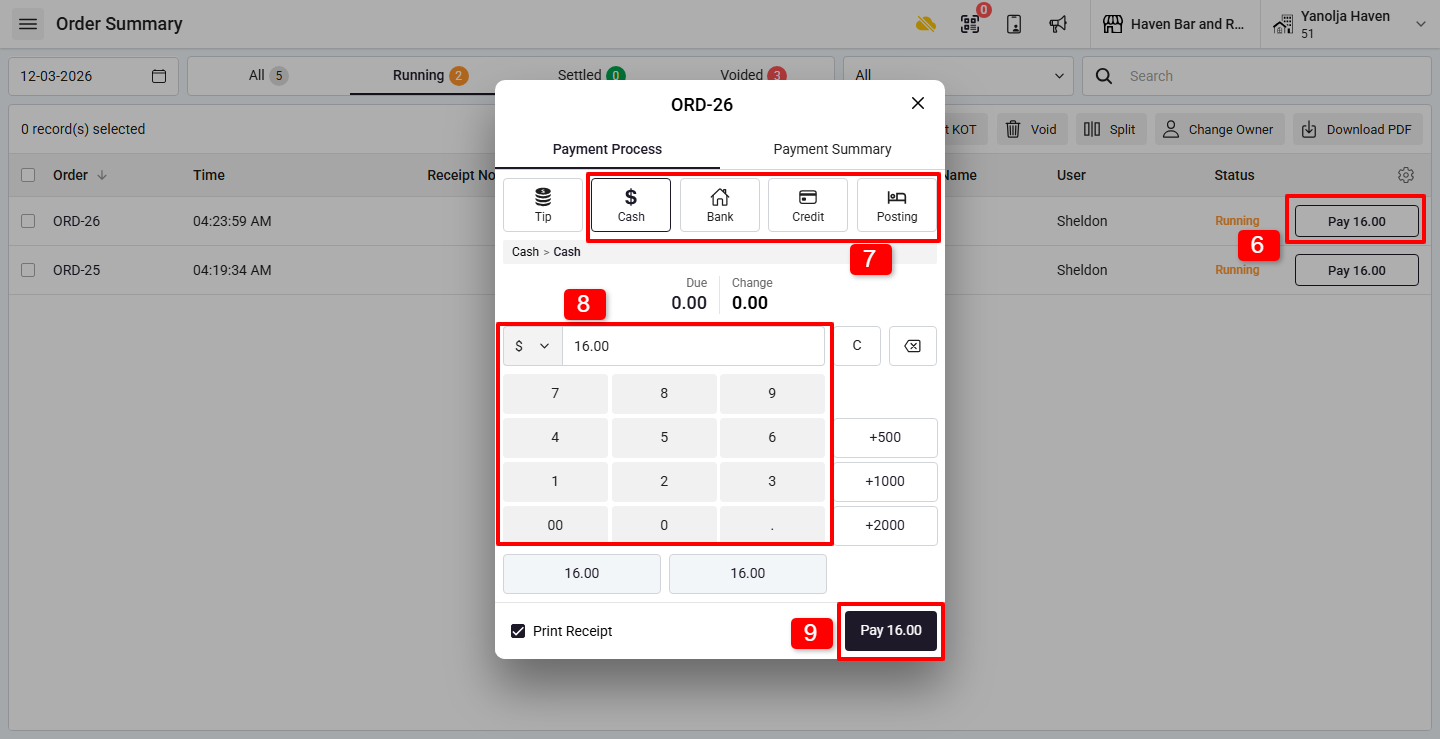The image size is (1440, 739).
Task: Click Pay 16.00 for ORD-26 row
Action: point(1357,221)
